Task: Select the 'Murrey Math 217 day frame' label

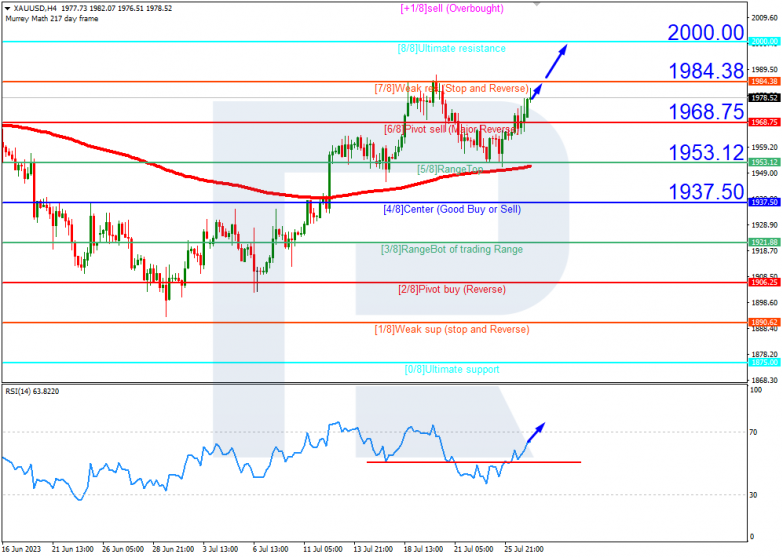Action: [52, 18]
